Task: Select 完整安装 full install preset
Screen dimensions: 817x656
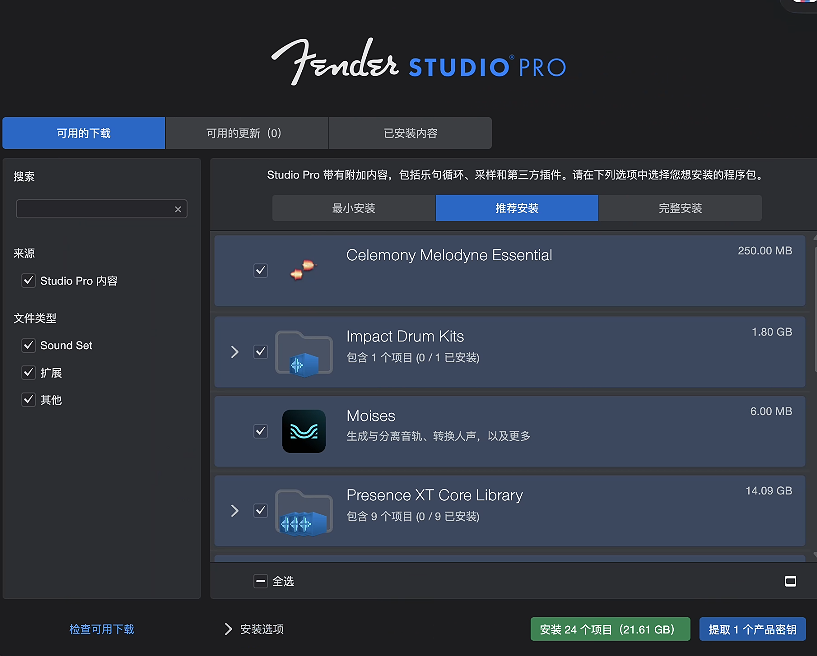Action: [680, 208]
